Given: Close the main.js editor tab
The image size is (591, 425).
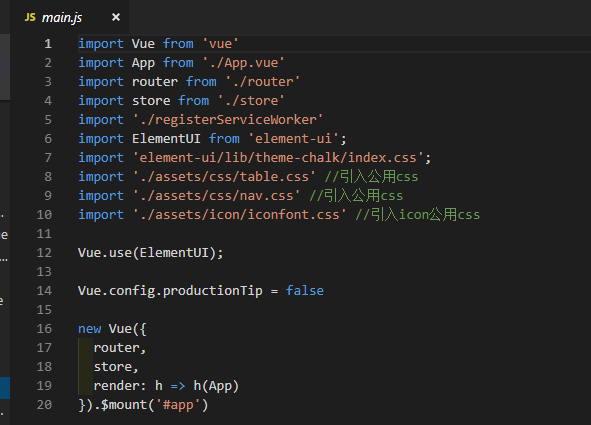Looking at the screenshot, I should point(116,17).
